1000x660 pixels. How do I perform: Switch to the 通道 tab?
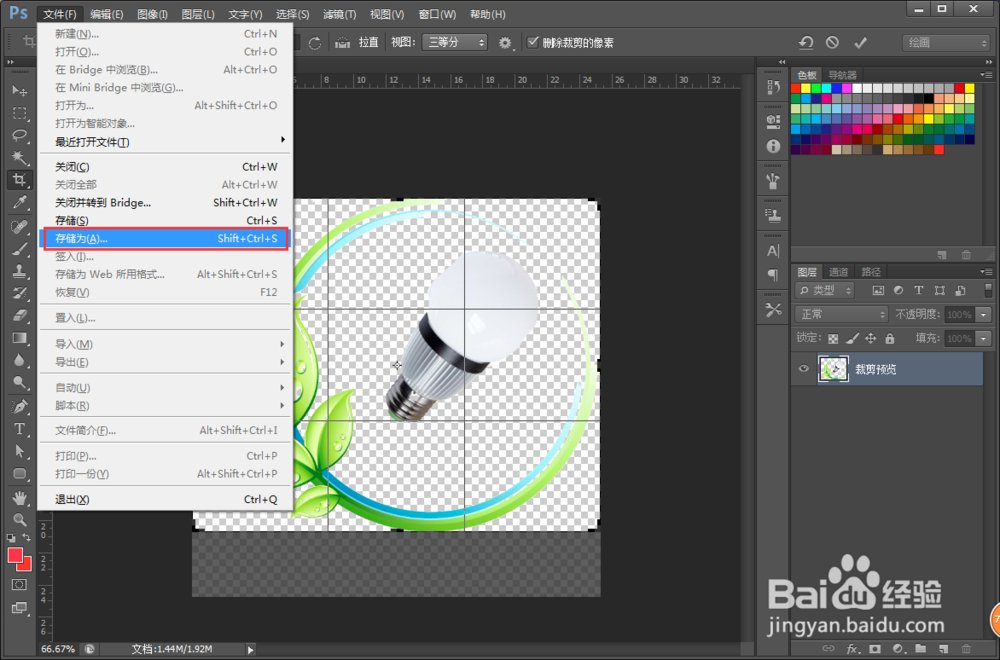838,272
